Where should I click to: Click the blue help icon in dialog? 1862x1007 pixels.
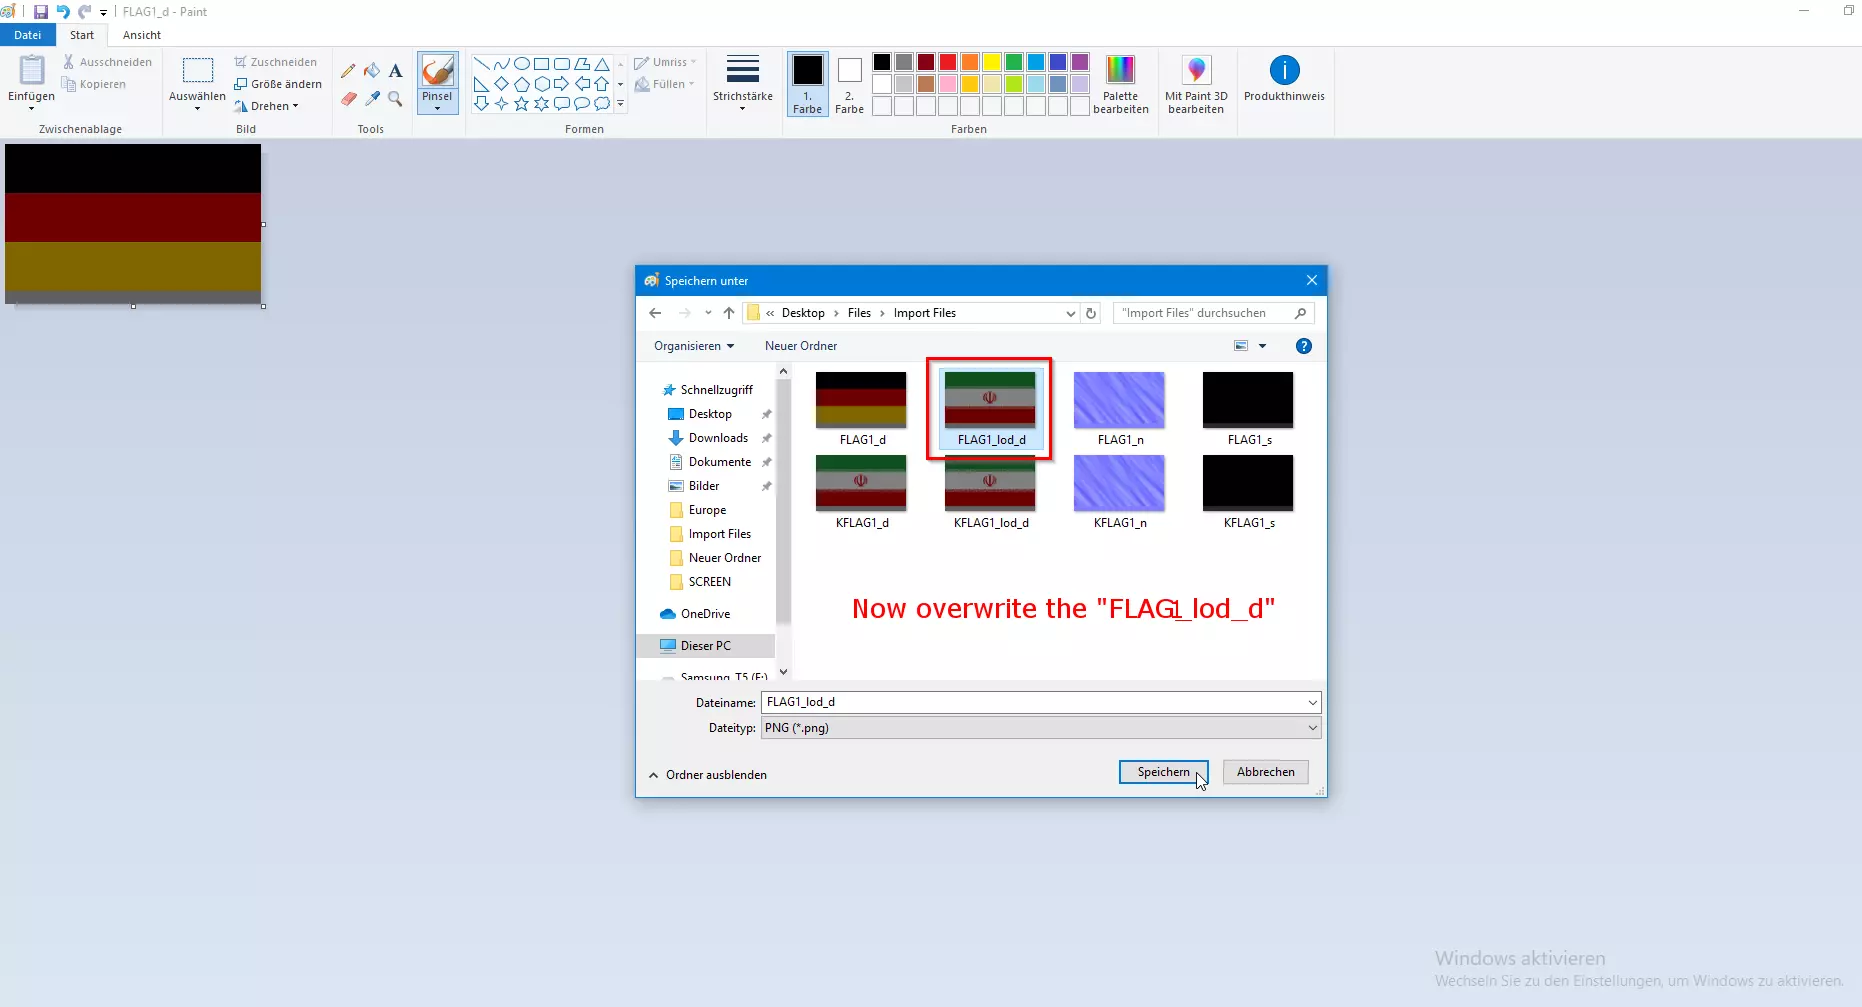point(1303,346)
